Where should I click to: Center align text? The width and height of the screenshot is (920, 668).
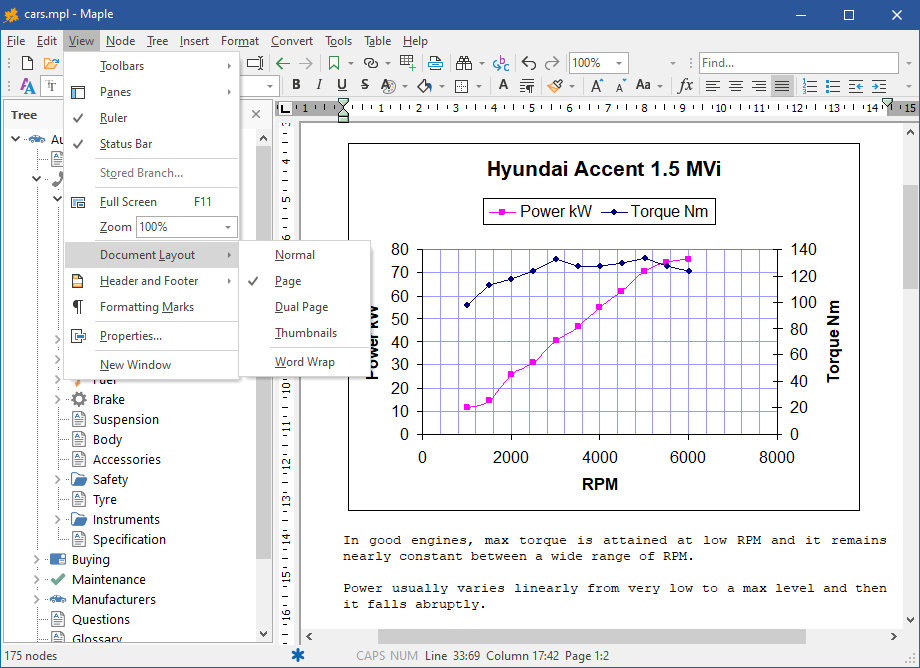[x=735, y=86]
